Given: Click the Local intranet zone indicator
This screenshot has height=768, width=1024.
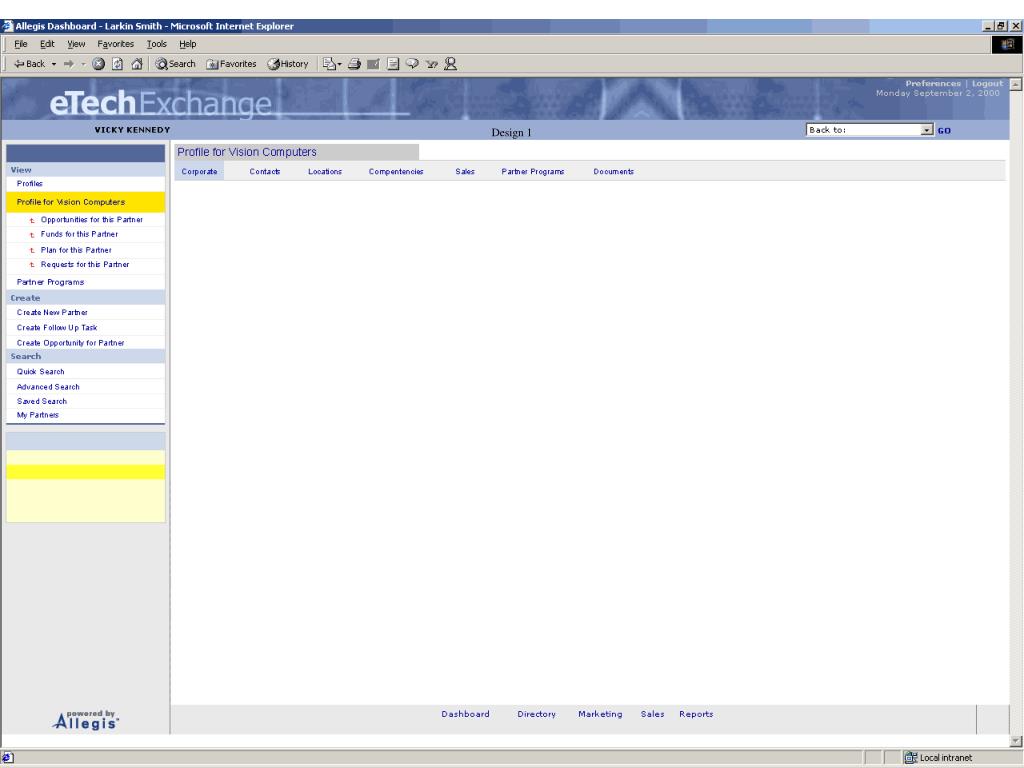Looking at the screenshot, I should (x=938, y=758).
